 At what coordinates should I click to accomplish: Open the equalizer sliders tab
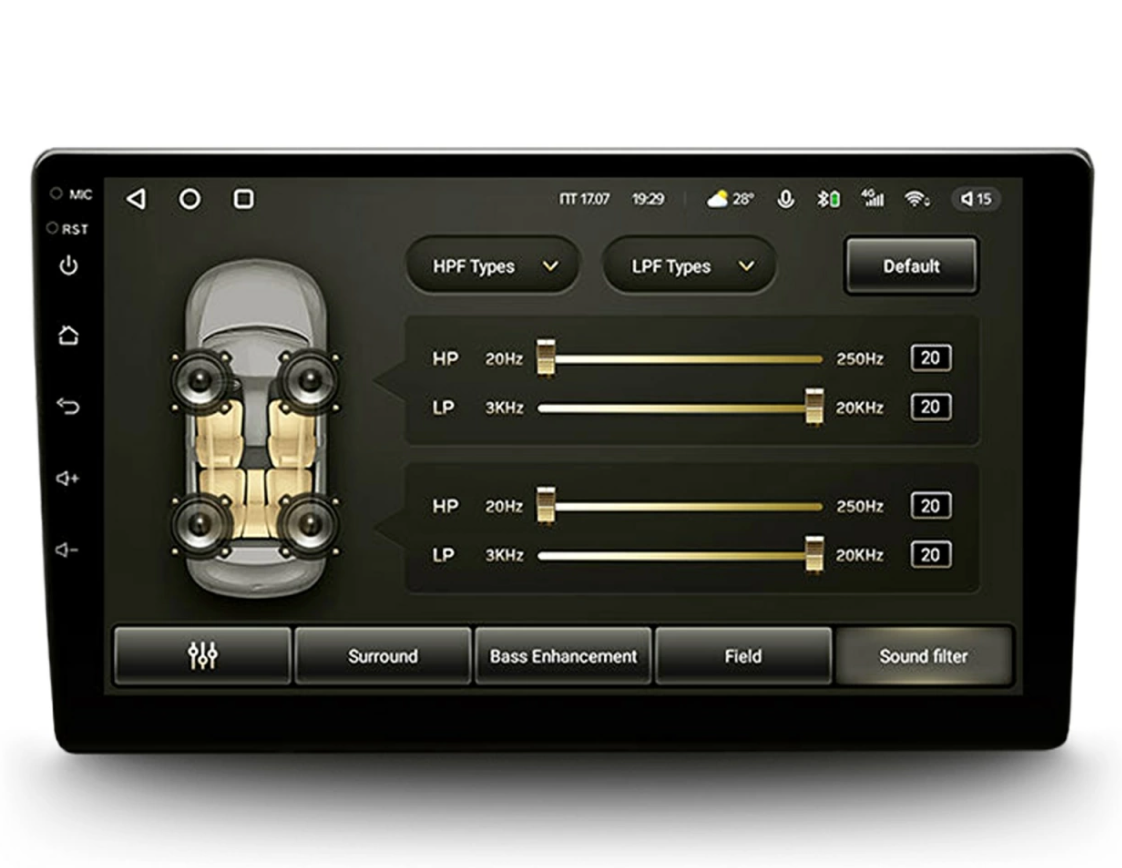click(x=203, y=655)
